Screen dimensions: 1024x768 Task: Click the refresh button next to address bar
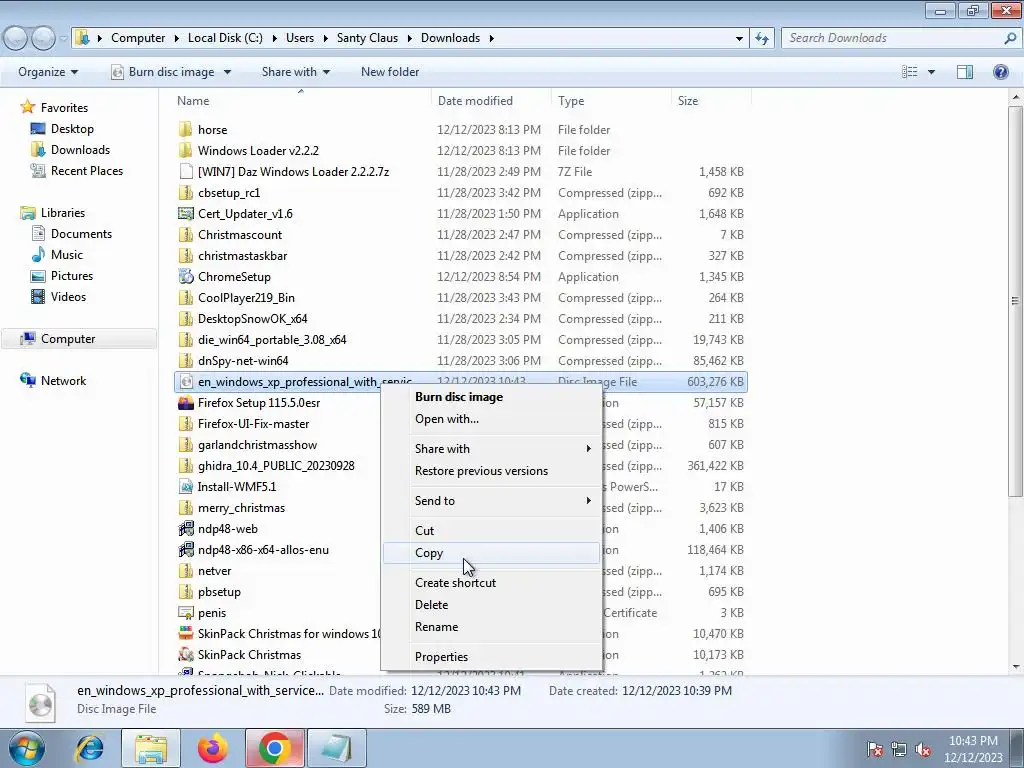coord(761,38)
